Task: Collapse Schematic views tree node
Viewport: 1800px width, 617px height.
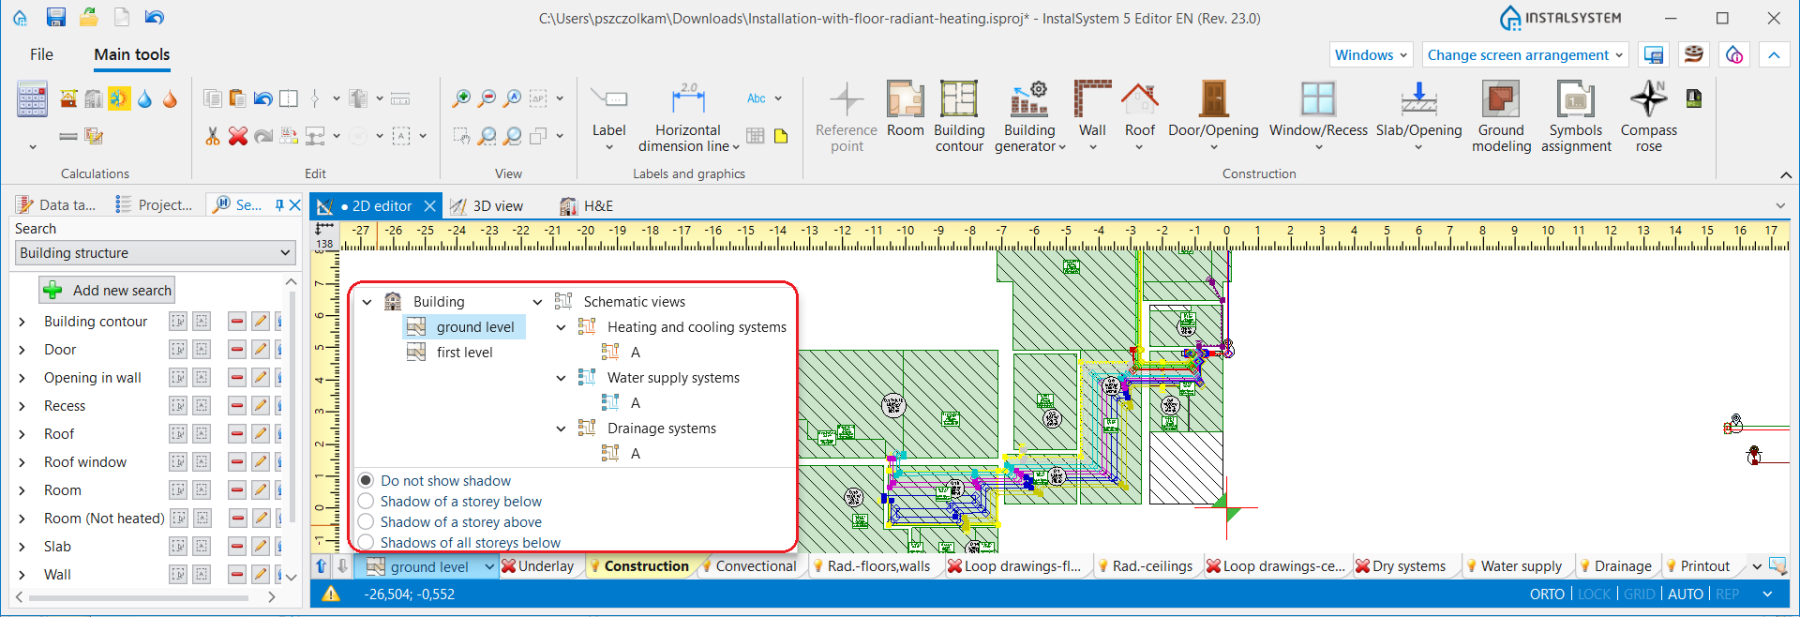Action: click(537, 302)
